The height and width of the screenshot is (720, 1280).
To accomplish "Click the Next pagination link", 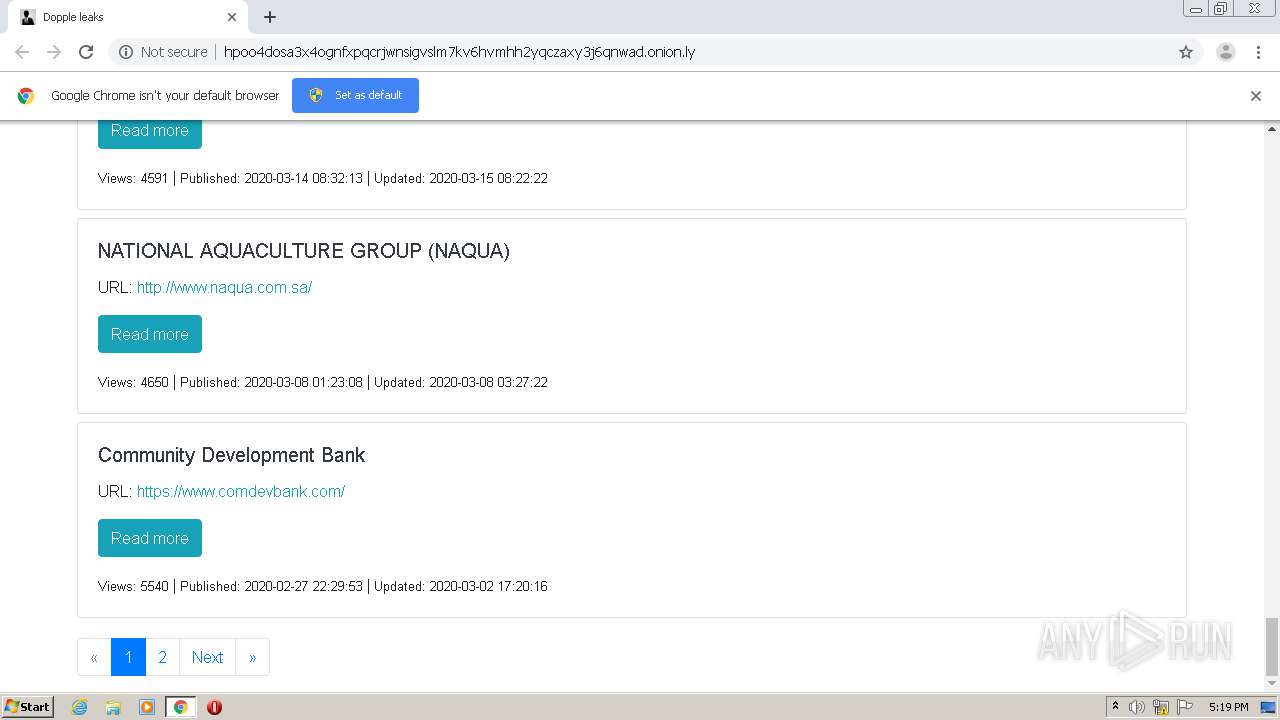I will tap(207, 657).
